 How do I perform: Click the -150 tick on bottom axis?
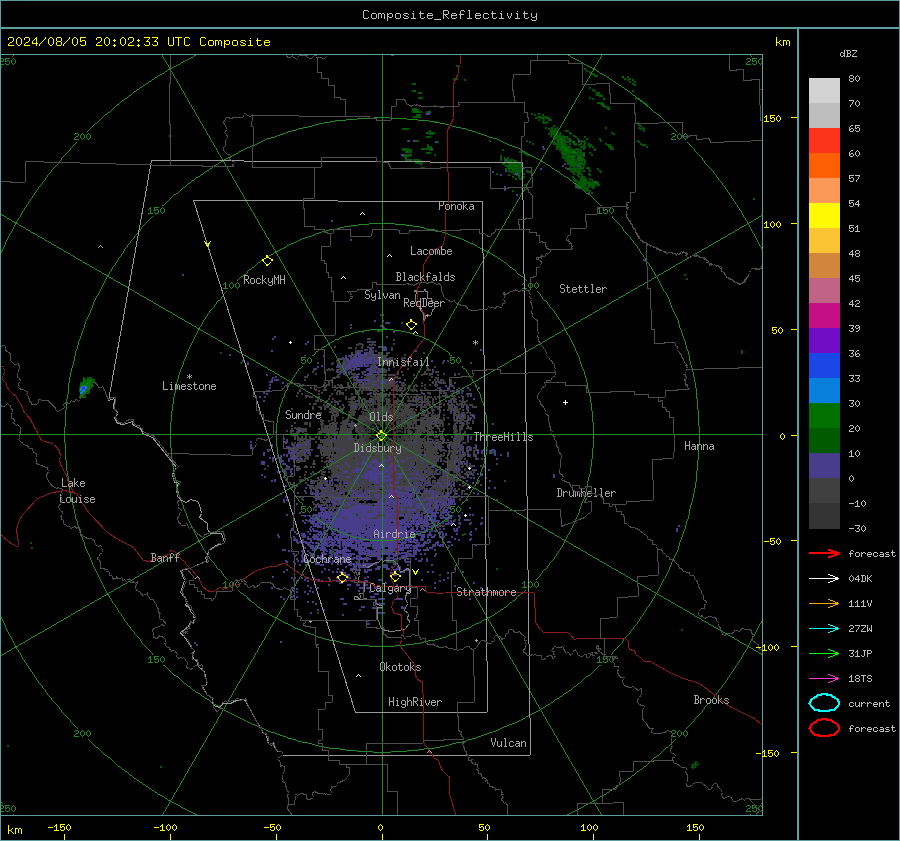tap(59, 827)
